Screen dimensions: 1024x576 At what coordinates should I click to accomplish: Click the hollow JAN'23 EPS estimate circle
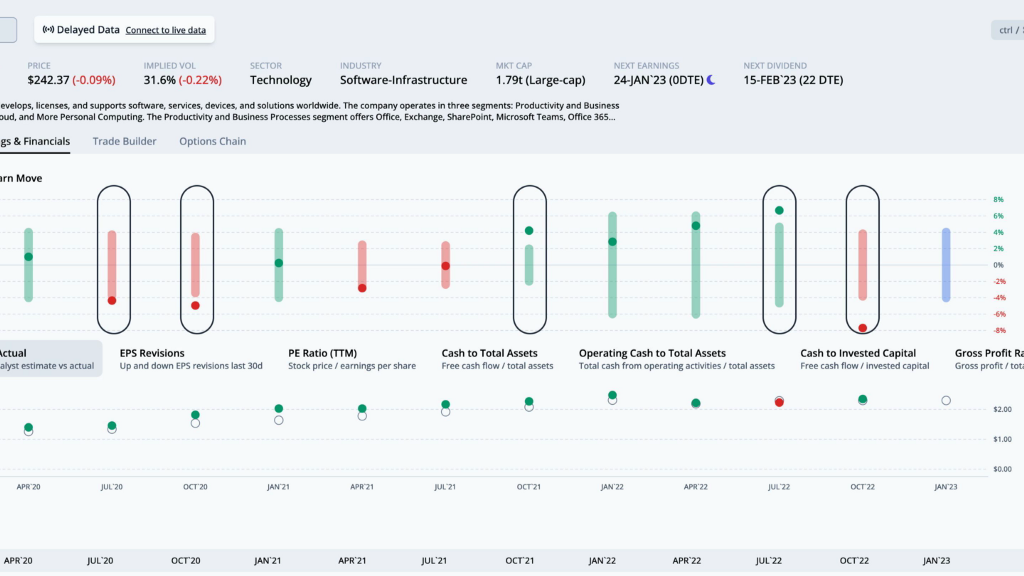point(946,400)
